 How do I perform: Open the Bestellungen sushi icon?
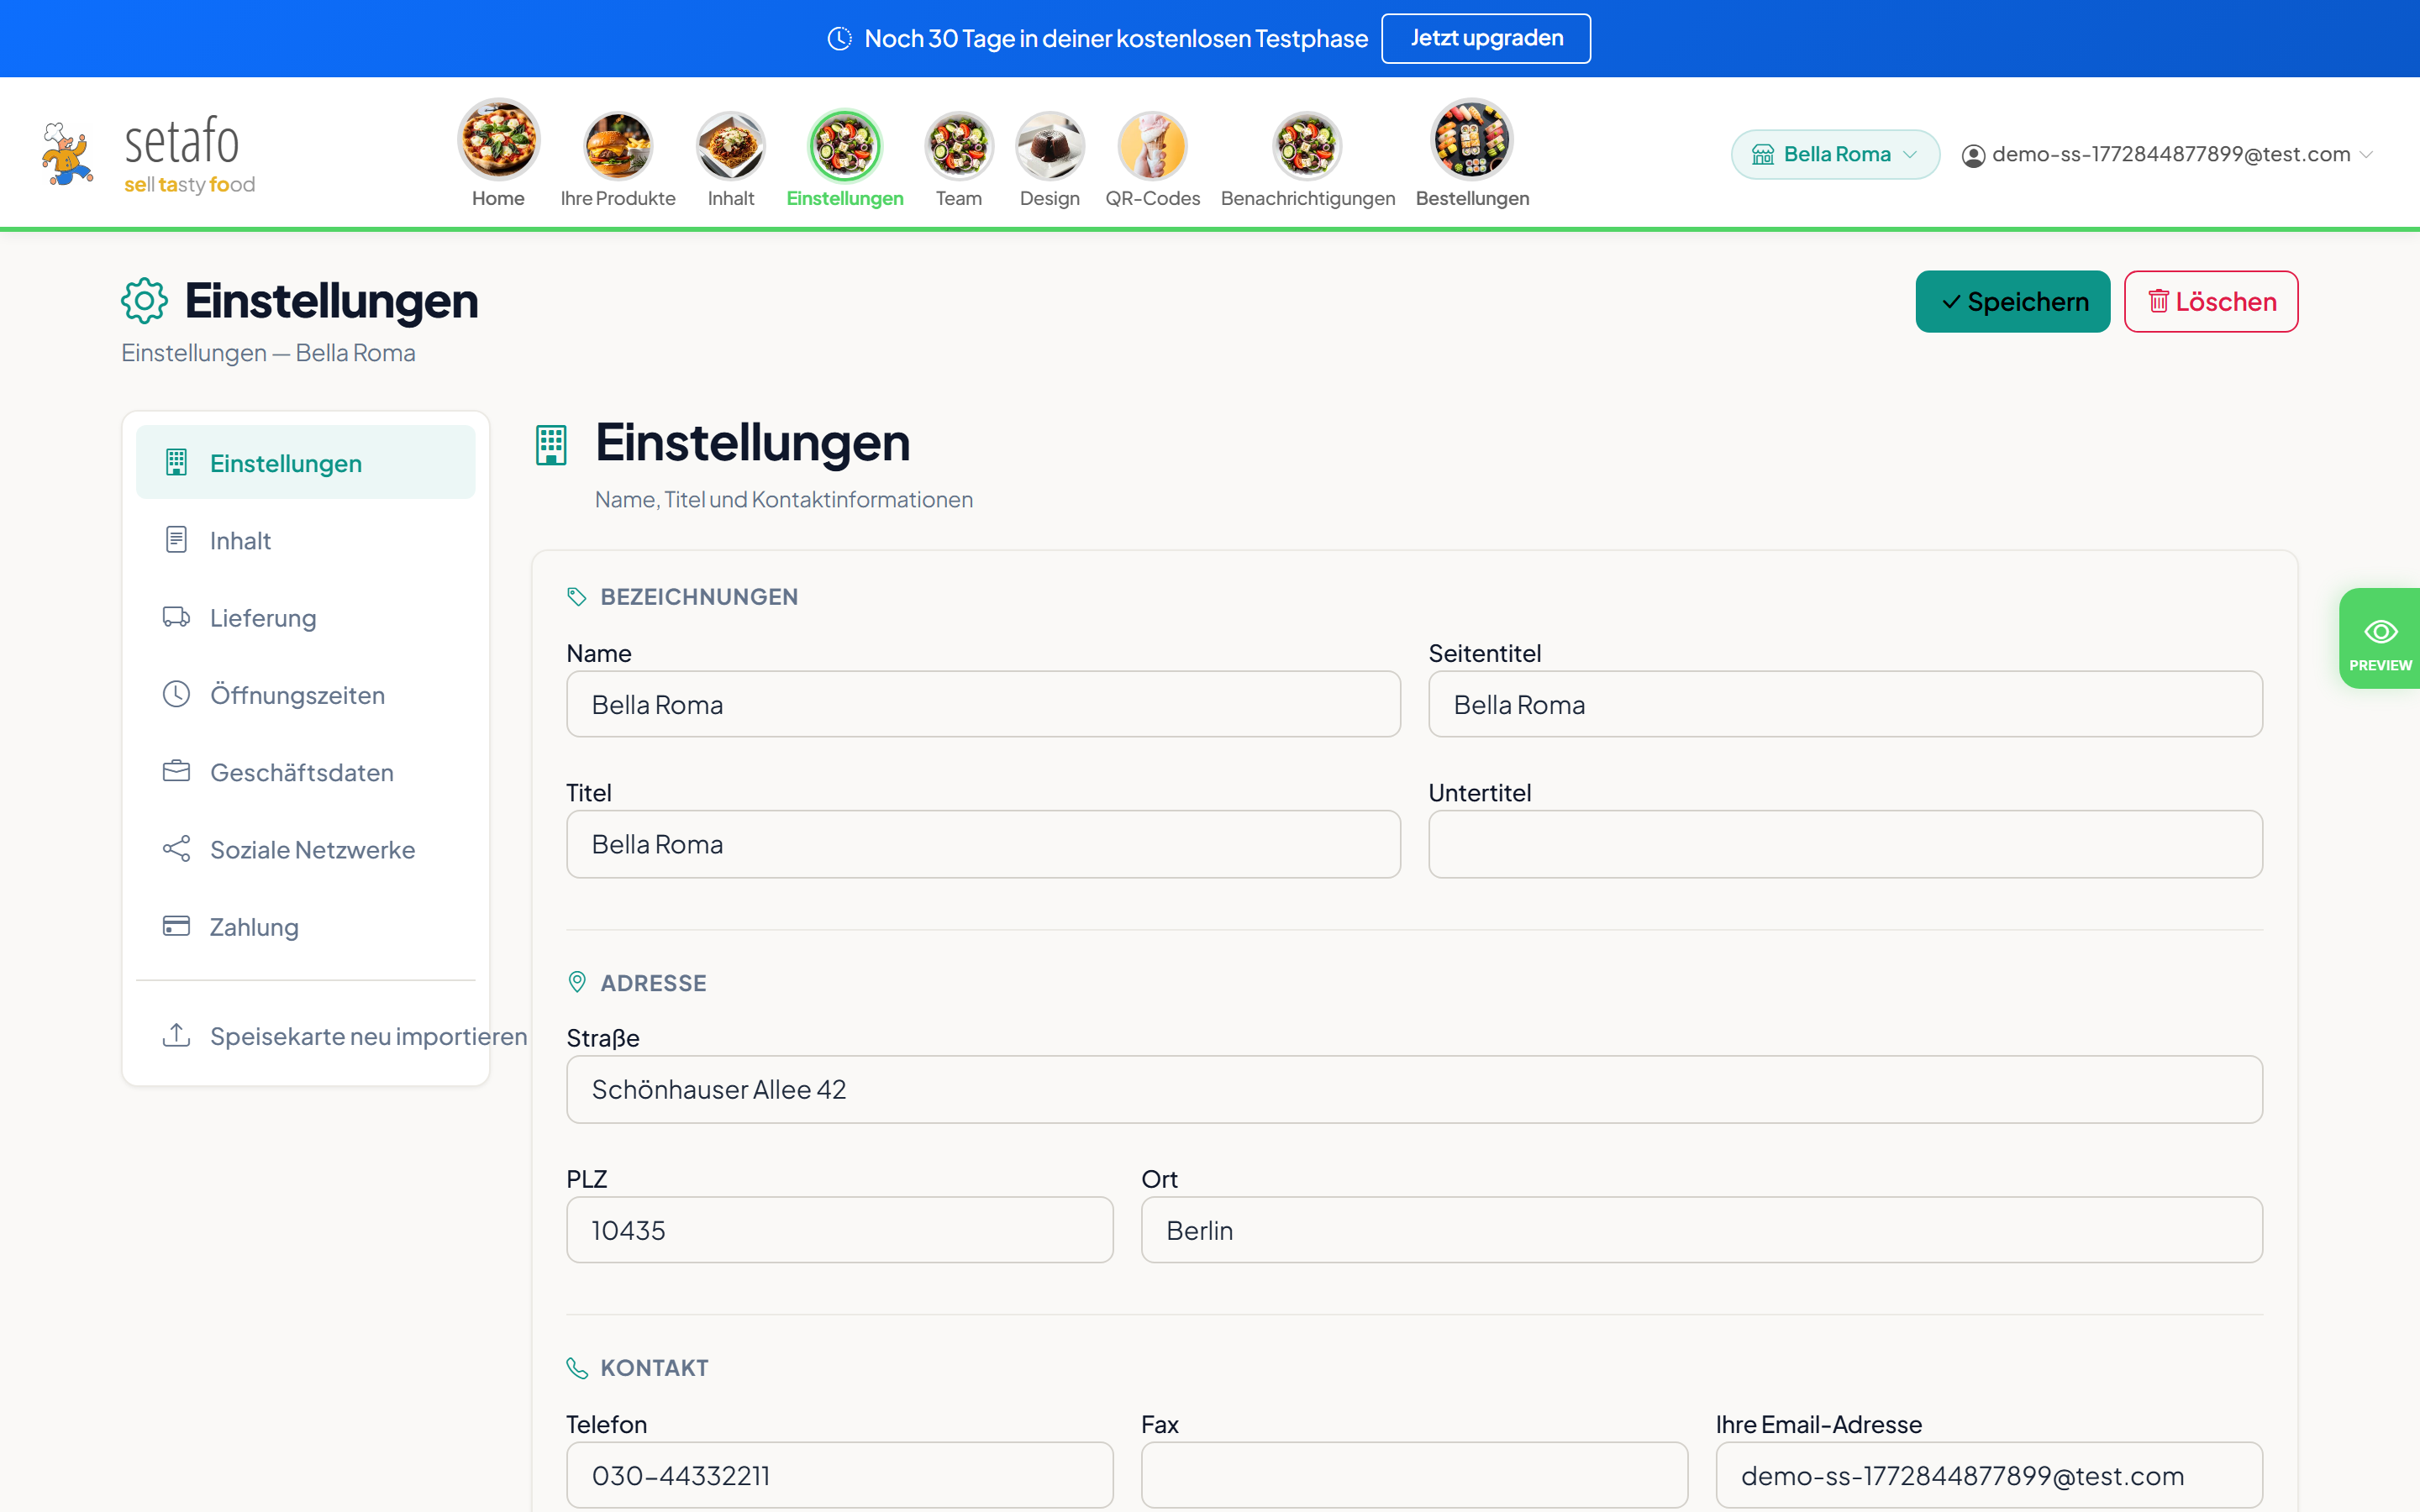pyautogui.click(x=1472, y=141)
